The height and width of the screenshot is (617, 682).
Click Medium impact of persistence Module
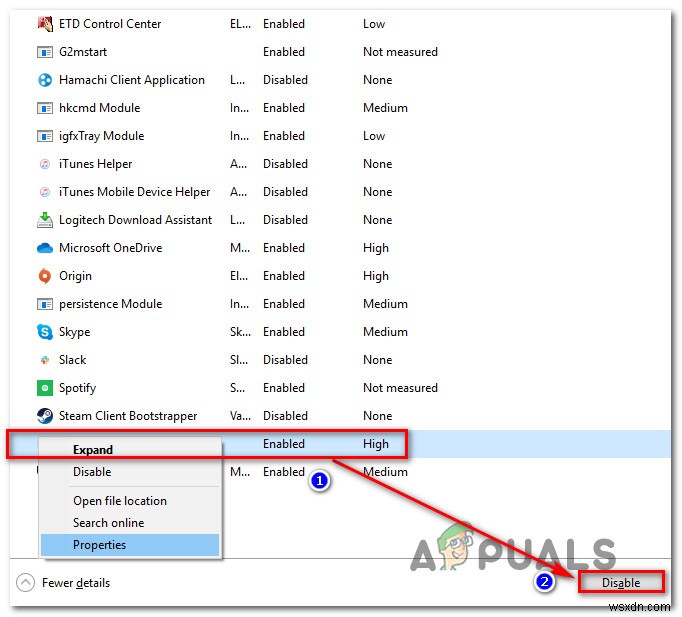pyautogui.click(x=385, y=304)
